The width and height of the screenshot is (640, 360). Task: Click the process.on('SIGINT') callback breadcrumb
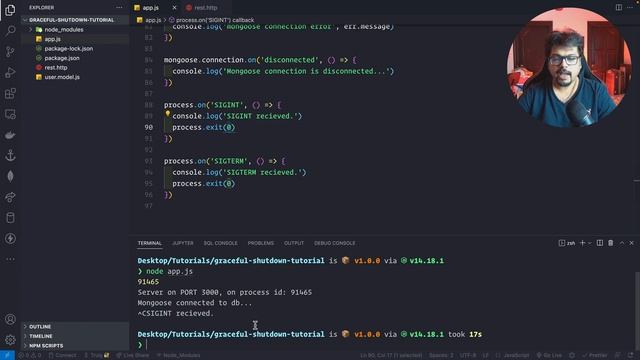tap(215, 20)
